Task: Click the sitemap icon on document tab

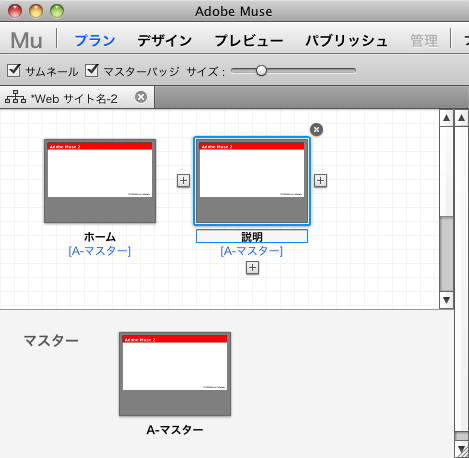Action: 15,97
